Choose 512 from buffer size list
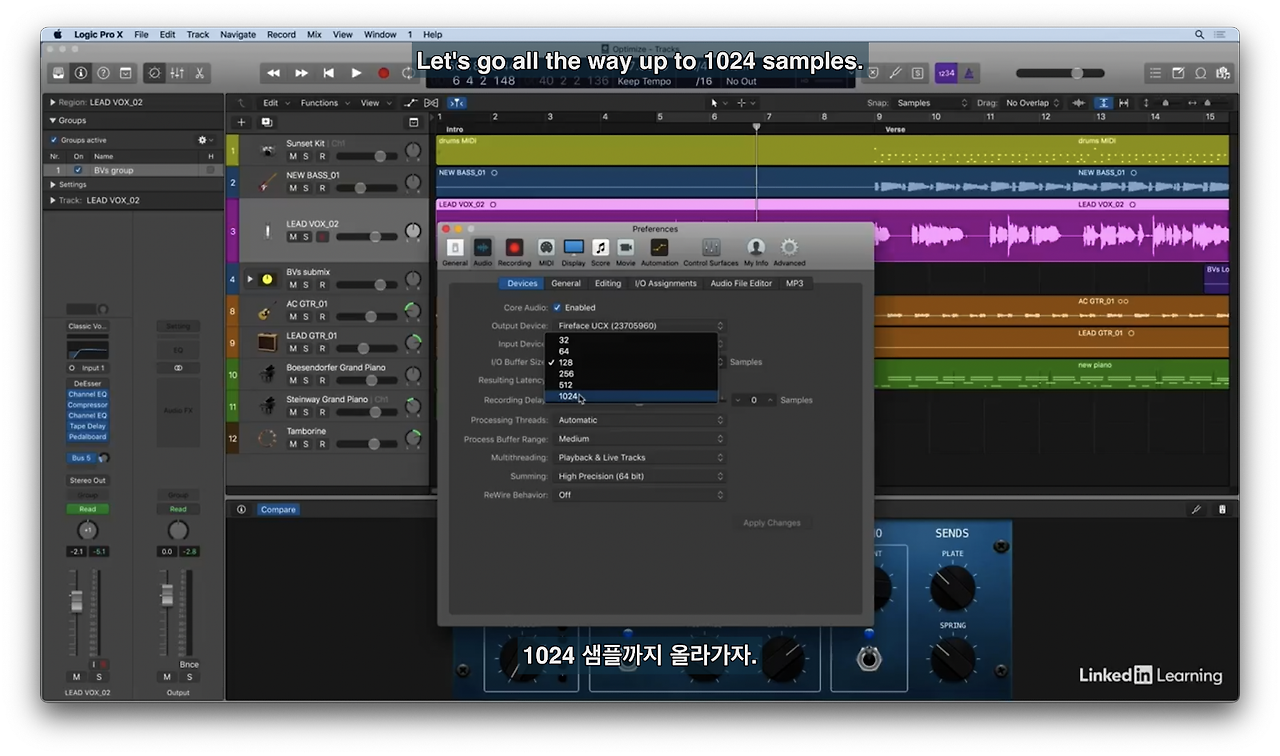The height and width of the screenshot is (756, 1280). (x=632, y=385)
